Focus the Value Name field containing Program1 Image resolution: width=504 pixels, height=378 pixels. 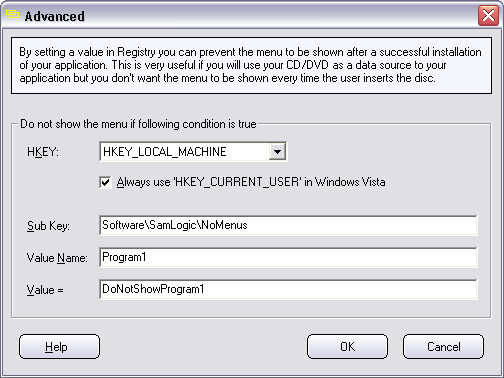tap(288, 257)
